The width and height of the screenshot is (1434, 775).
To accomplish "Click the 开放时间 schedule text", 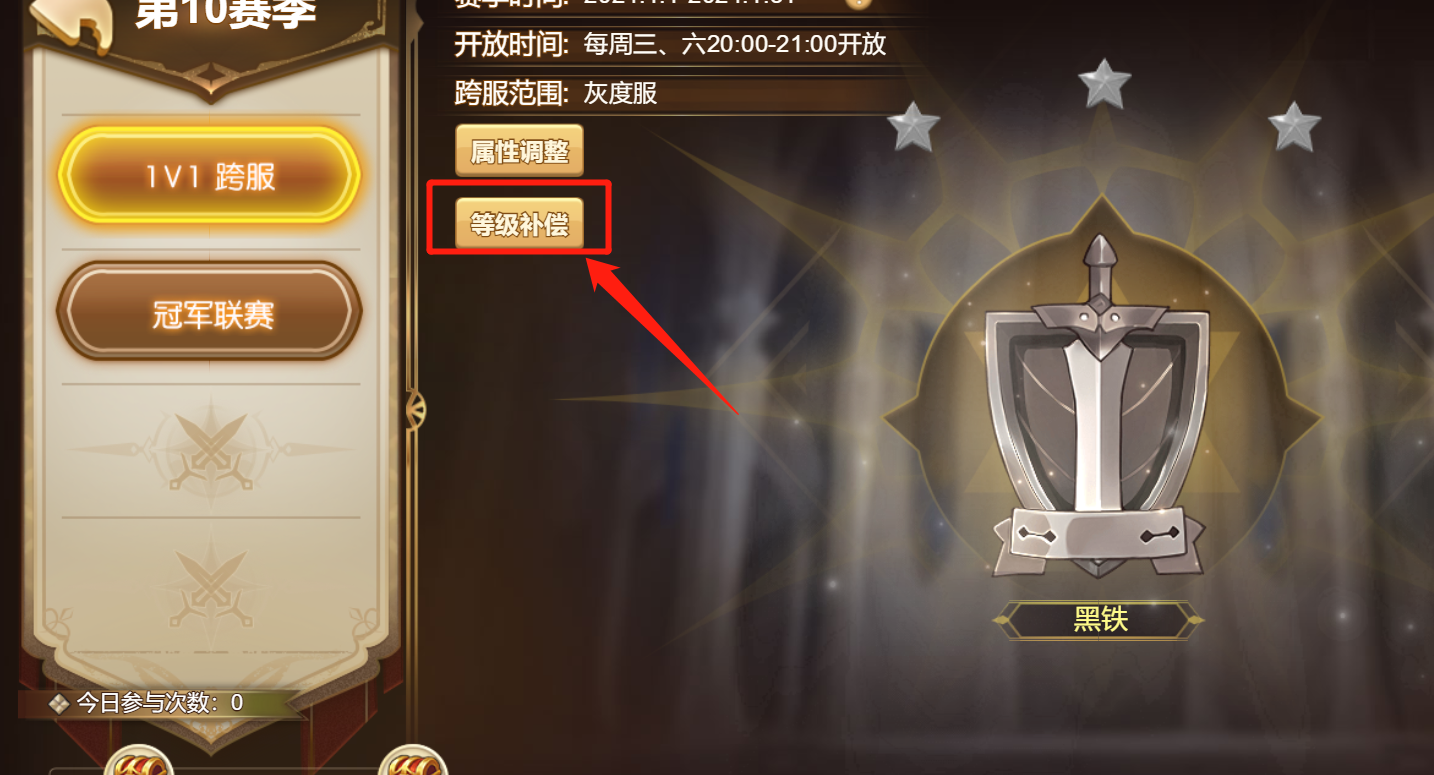I will [670, 44].
